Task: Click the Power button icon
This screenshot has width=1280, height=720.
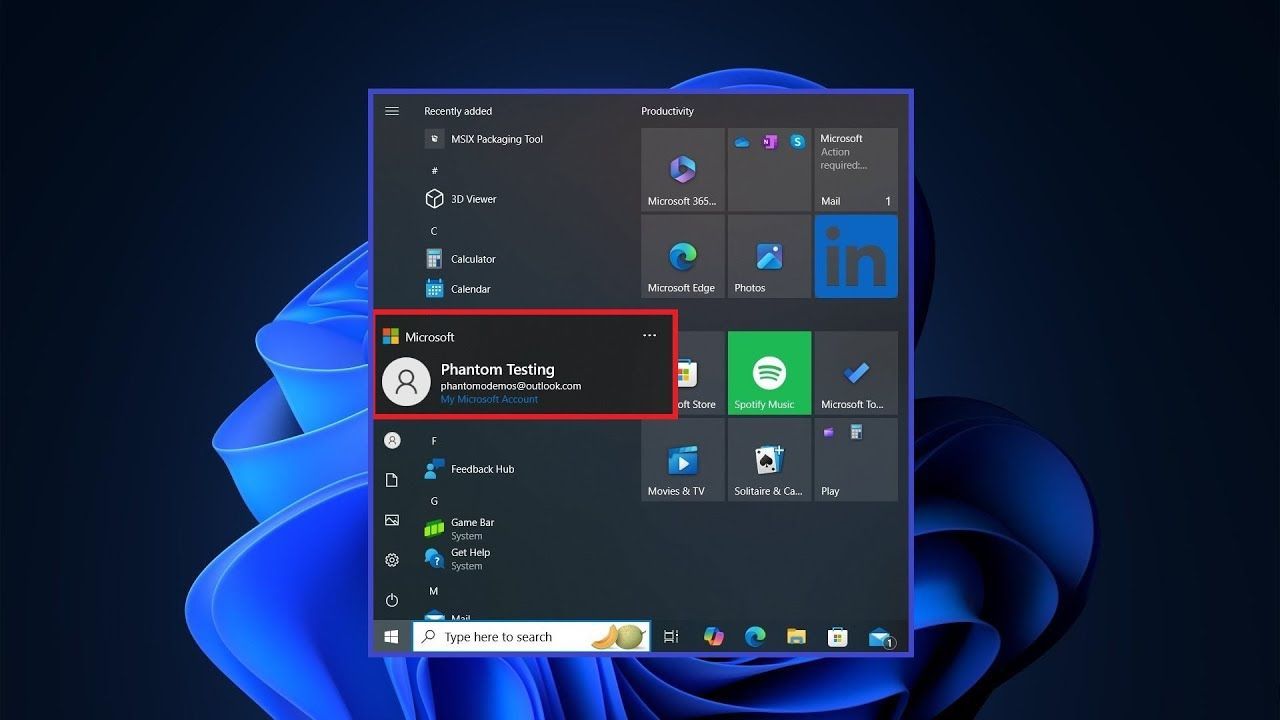Action: pos(392,600)
